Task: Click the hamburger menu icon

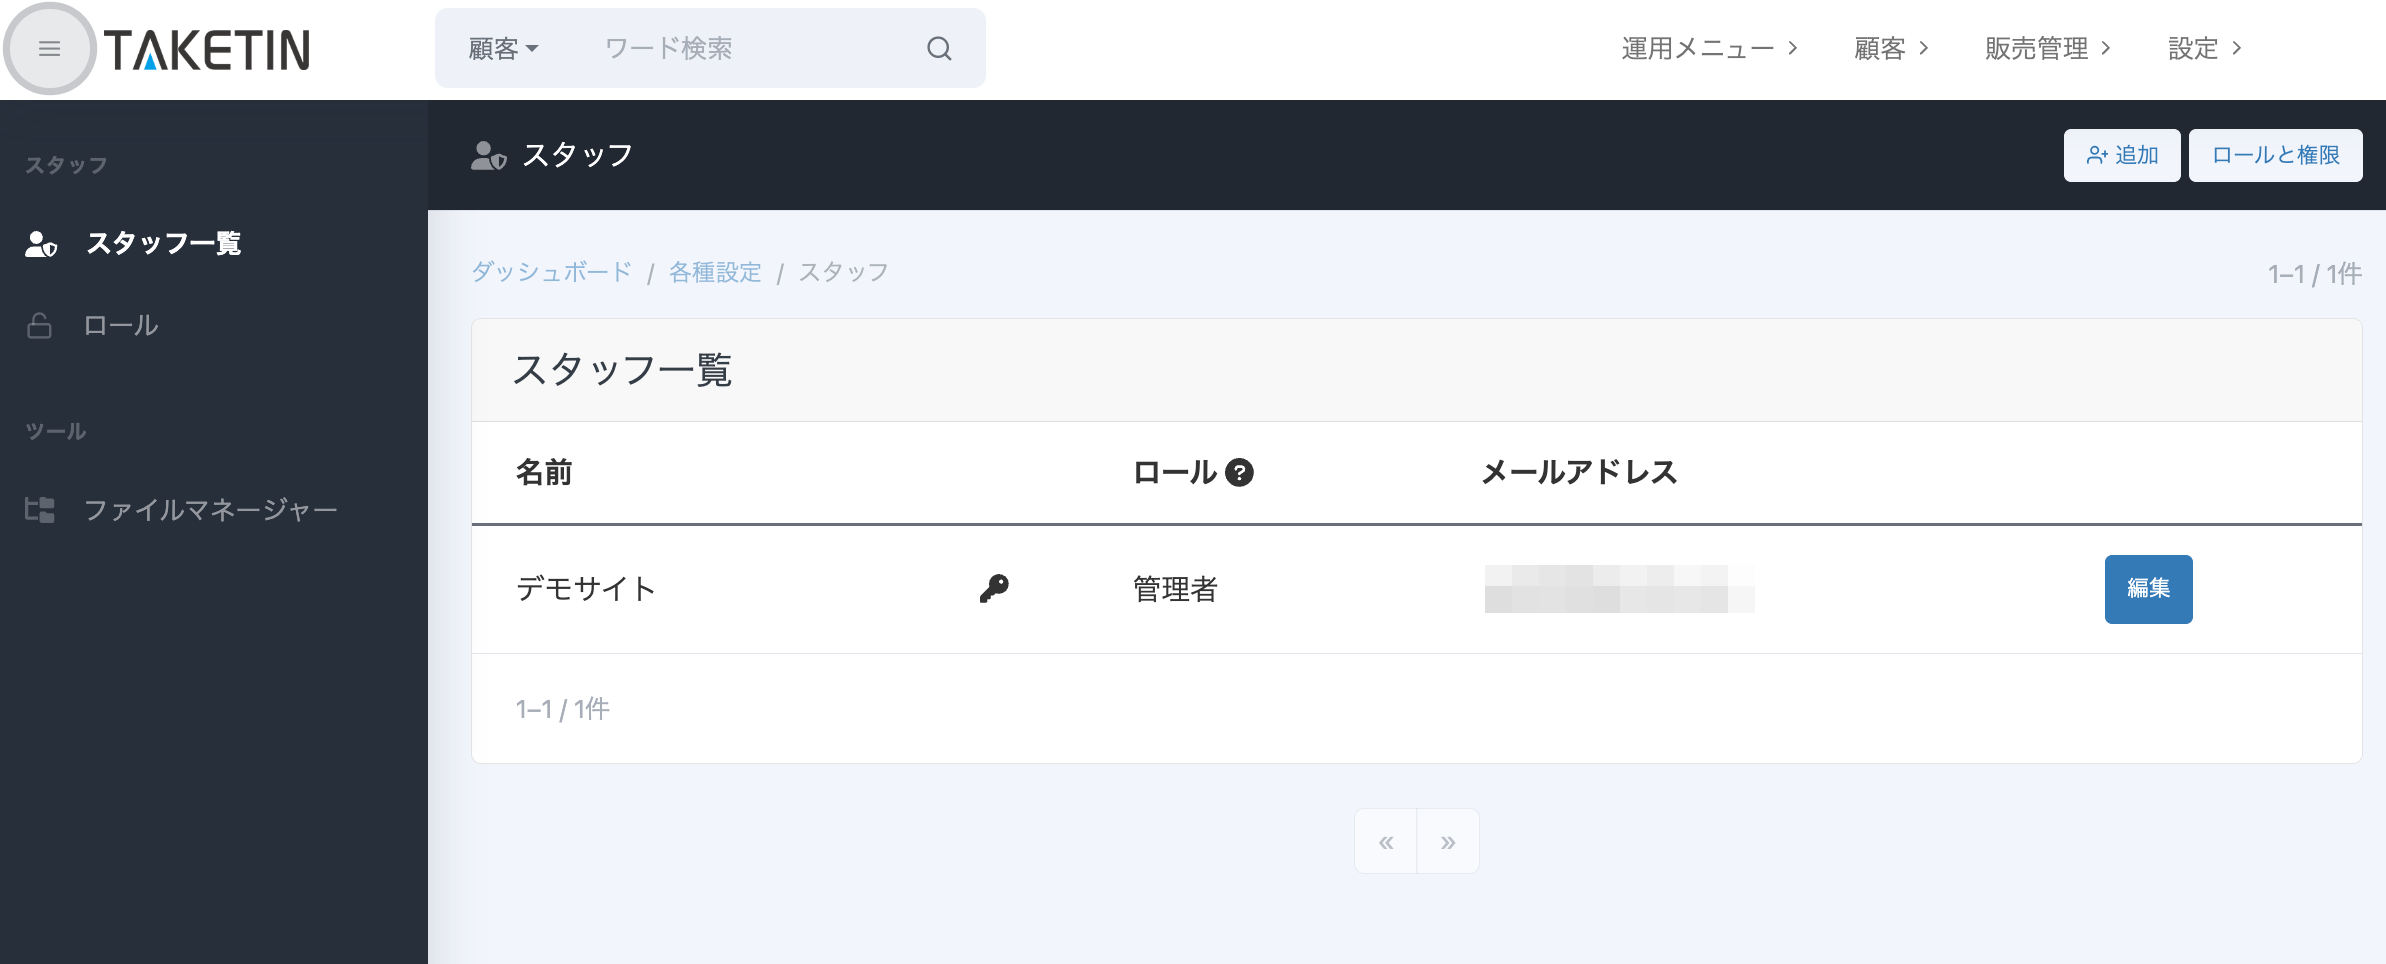Action: tap(49, 49)
